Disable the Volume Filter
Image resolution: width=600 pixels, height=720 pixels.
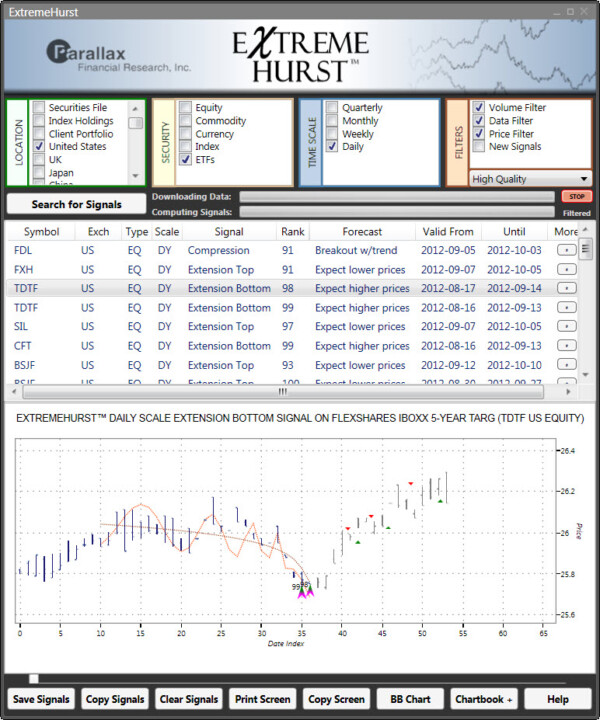pyautogui.click(x=479, y=107)
